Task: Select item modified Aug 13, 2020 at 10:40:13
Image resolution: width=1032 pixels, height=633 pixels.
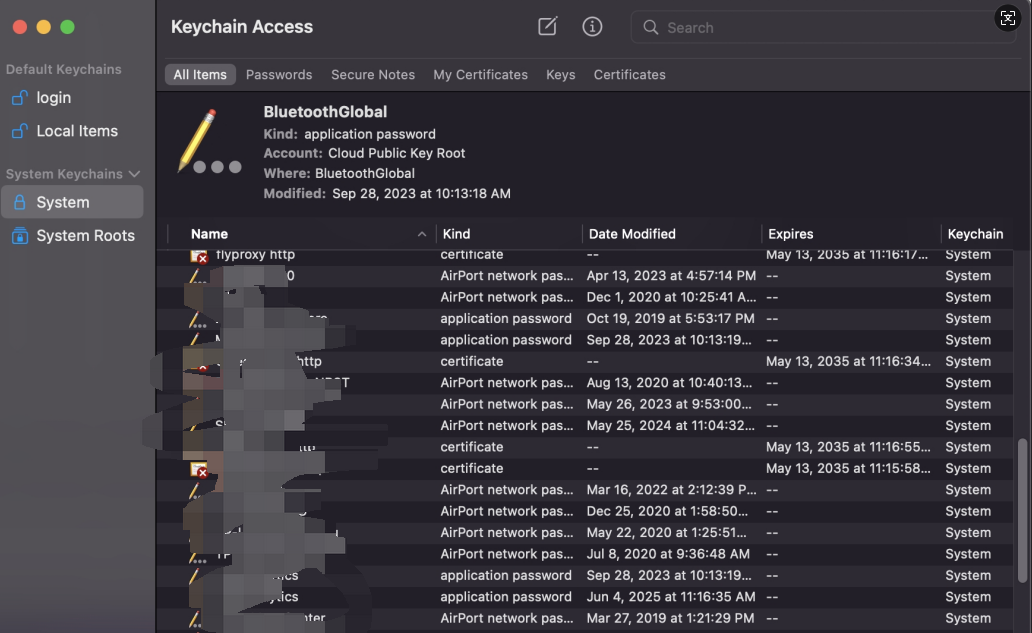Action: (x=669, y=383)
